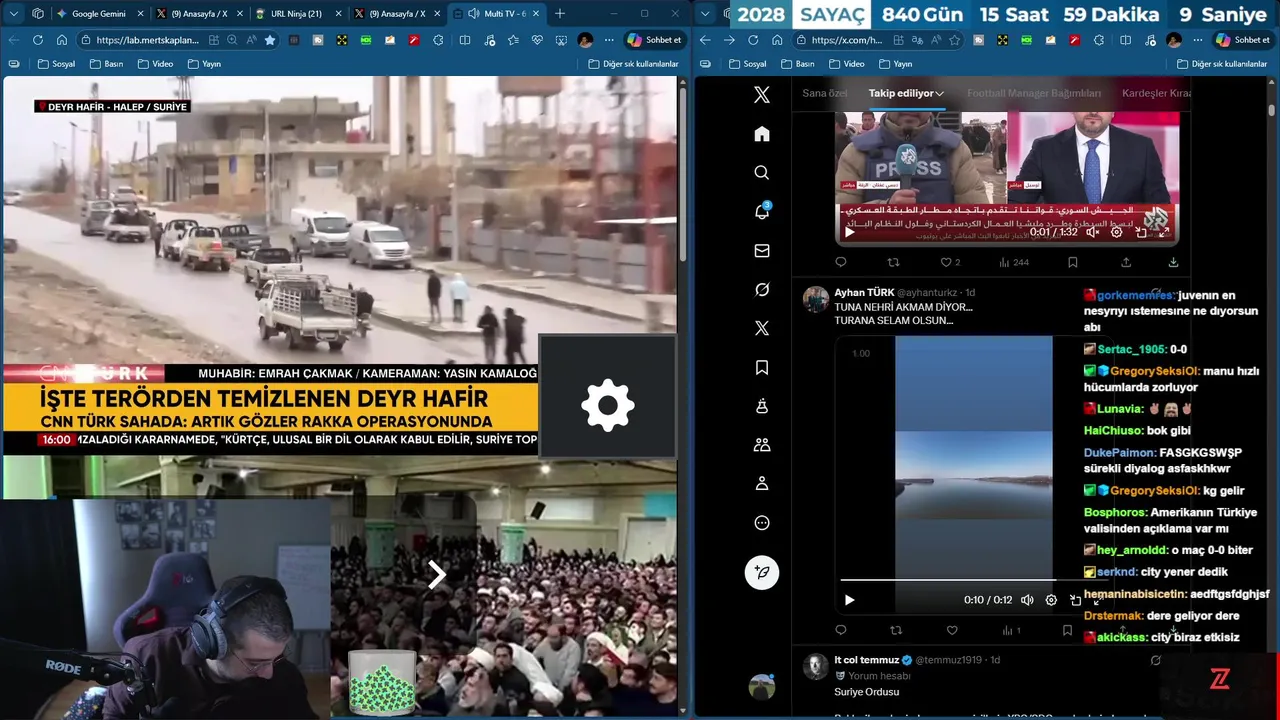Open settings gear on Multi TV overlay
Screen dimensions: 1280x720
(x=608, y=405)
